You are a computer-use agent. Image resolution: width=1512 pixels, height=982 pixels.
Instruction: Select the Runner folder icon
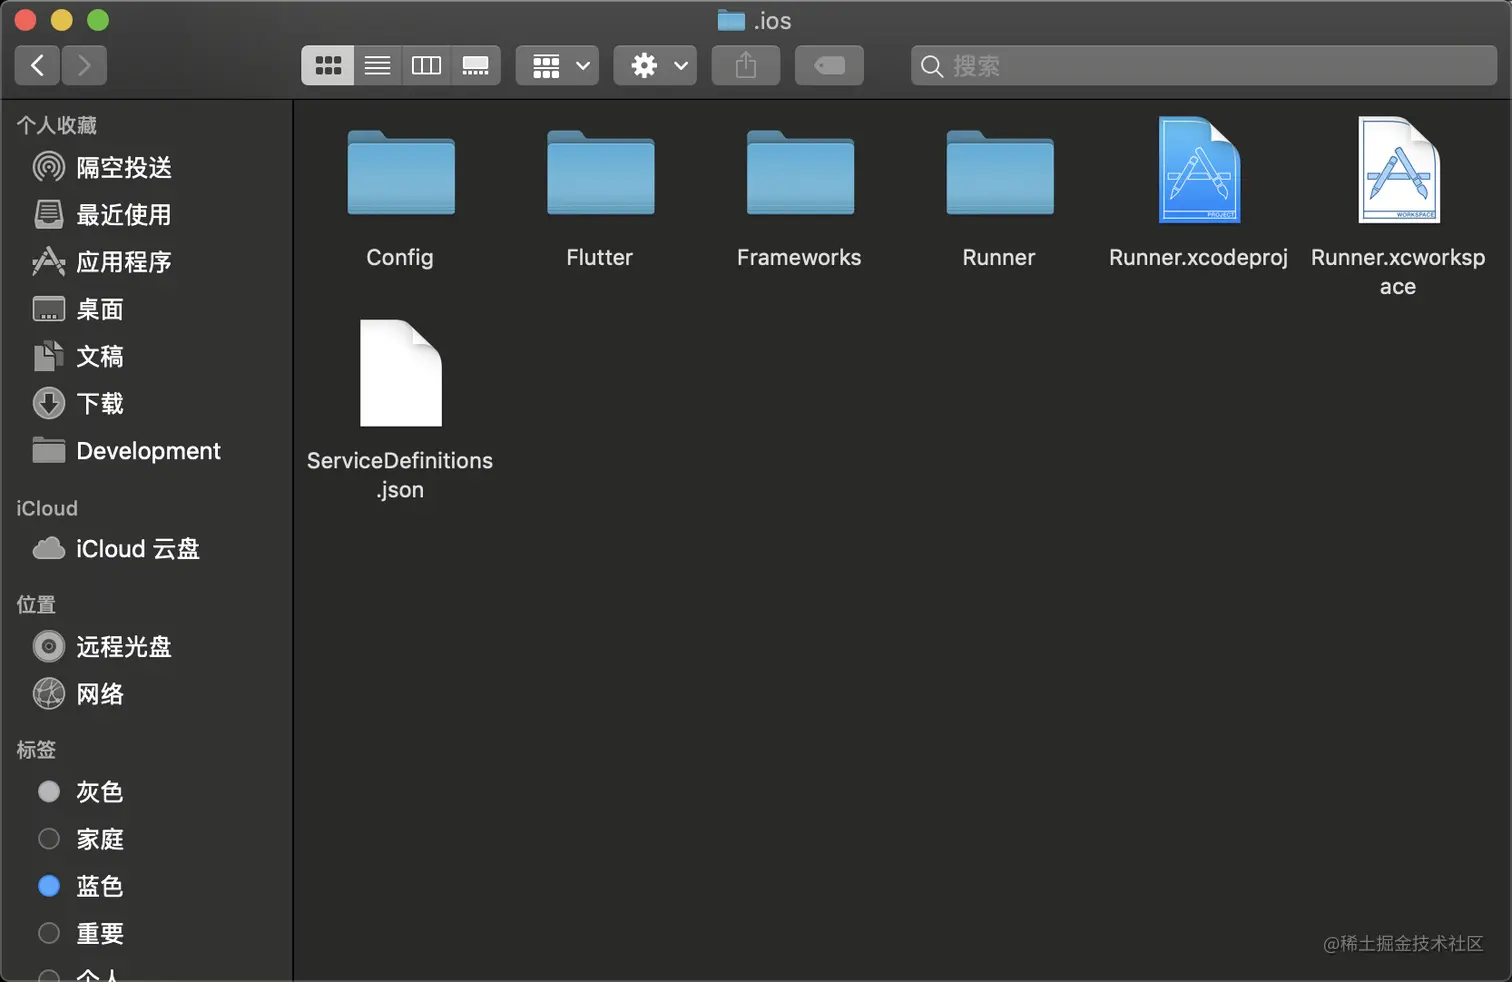[x=1000, y=173]
